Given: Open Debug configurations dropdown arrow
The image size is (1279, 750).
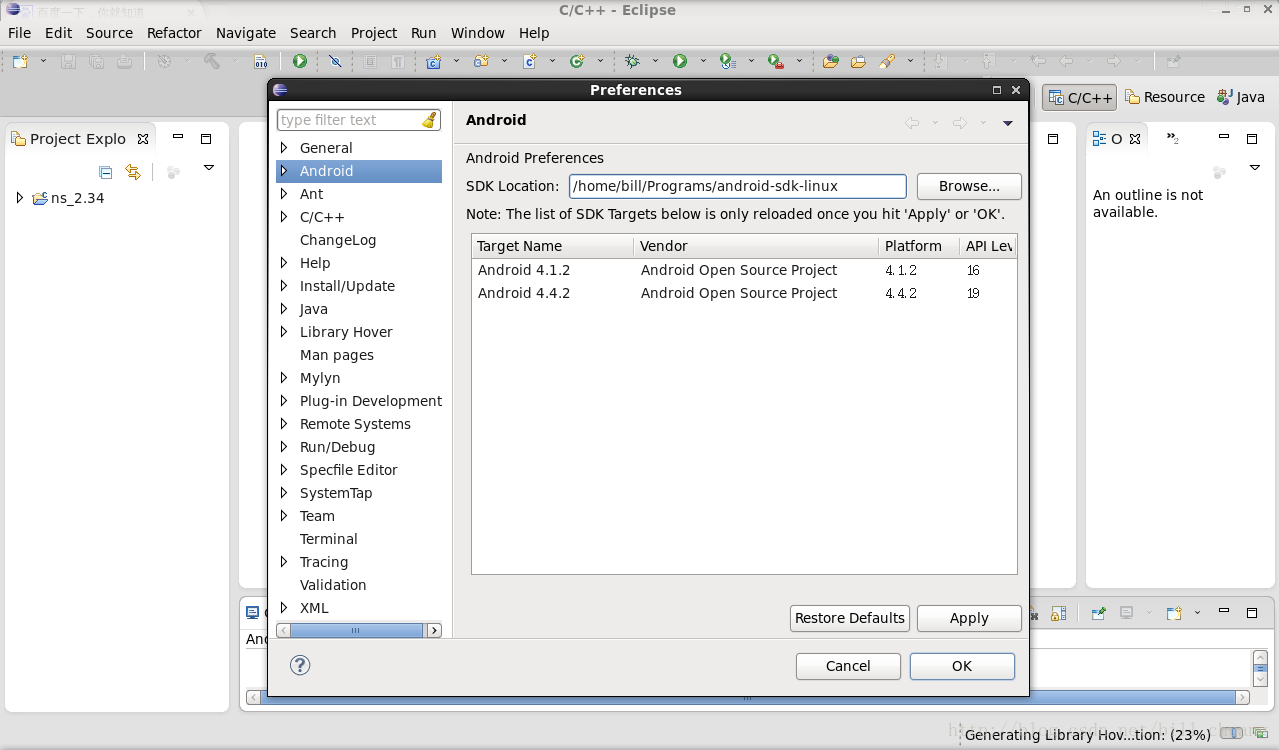Looking at the screenshot, I should click(655, 62).
